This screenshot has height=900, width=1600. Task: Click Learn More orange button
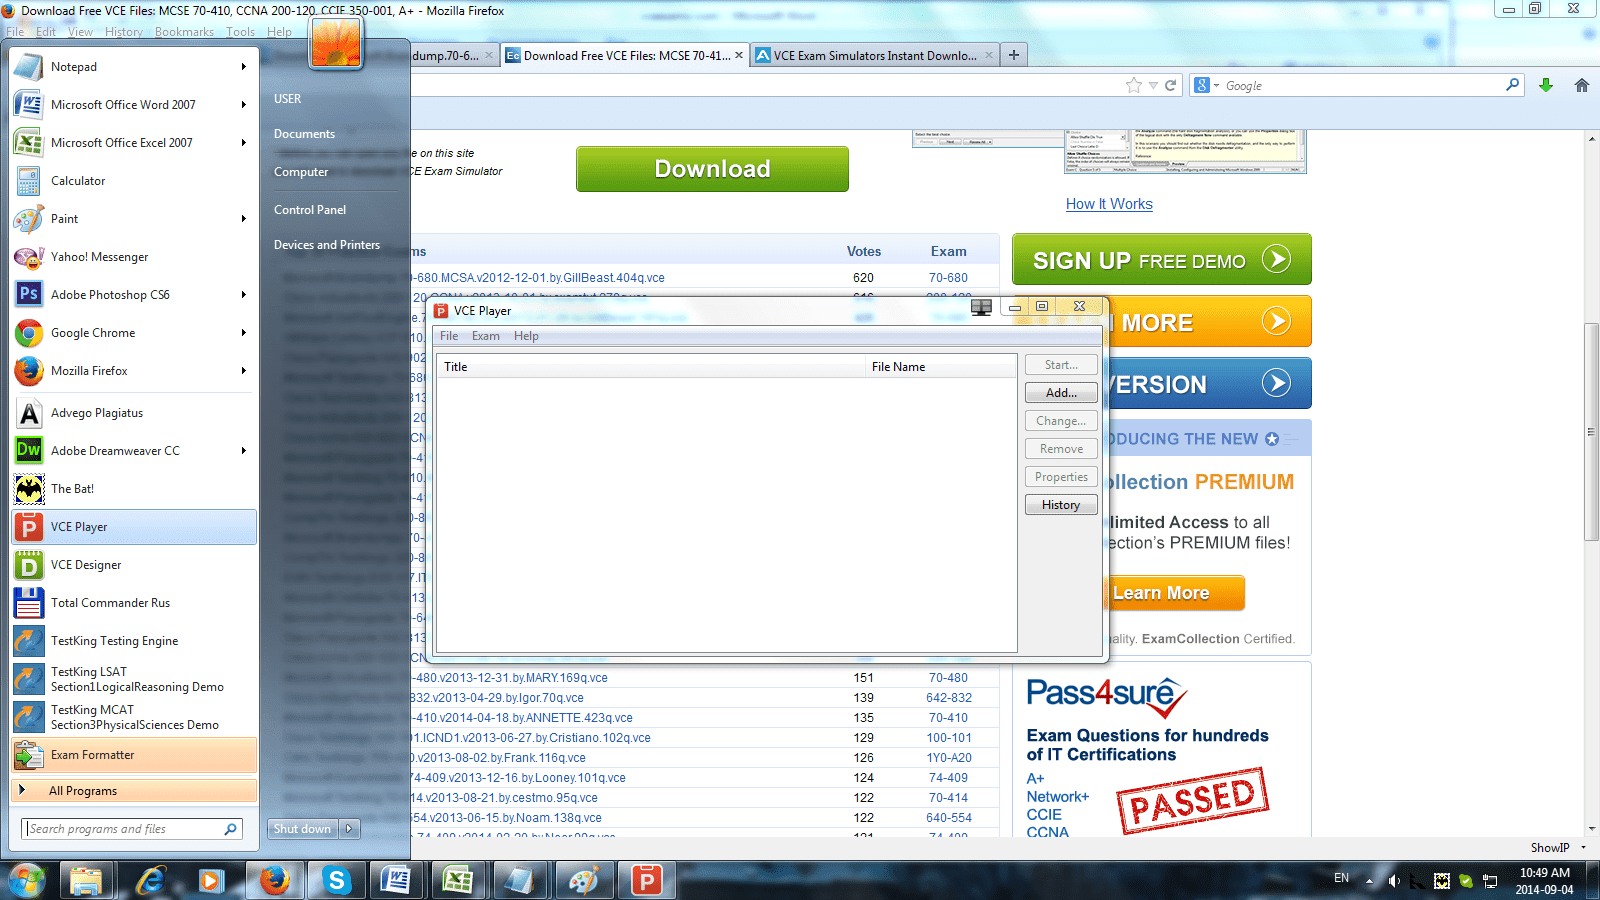point(1176,593)
